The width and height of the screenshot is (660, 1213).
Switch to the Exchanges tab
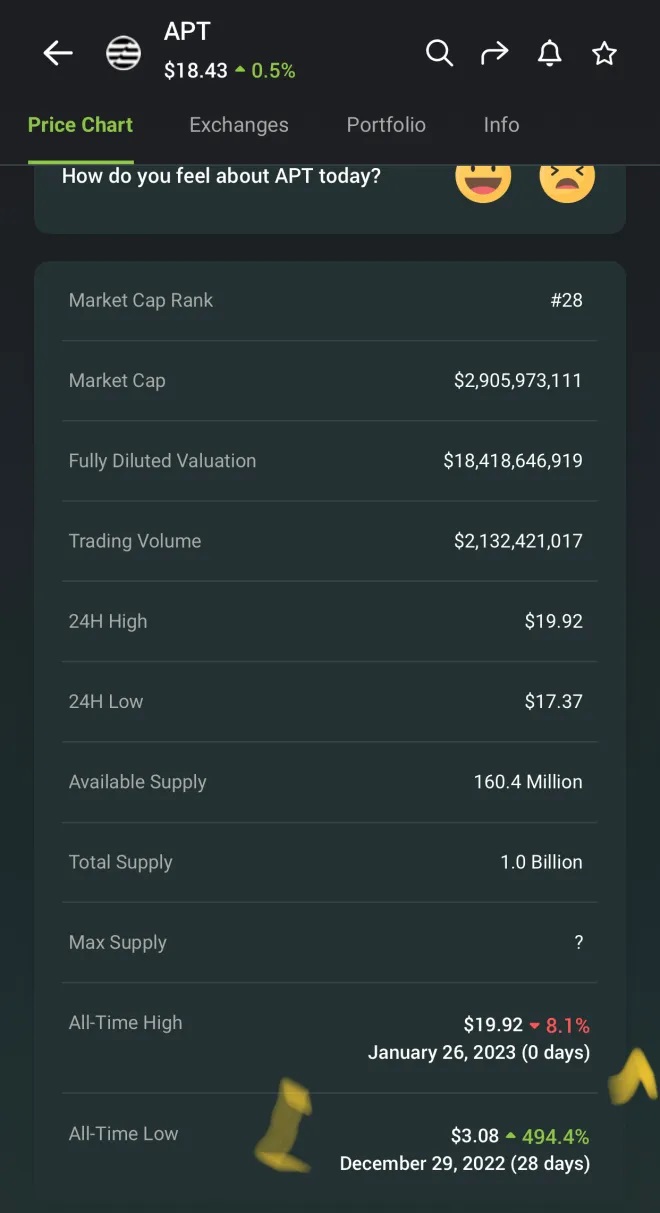click(238, 125)
